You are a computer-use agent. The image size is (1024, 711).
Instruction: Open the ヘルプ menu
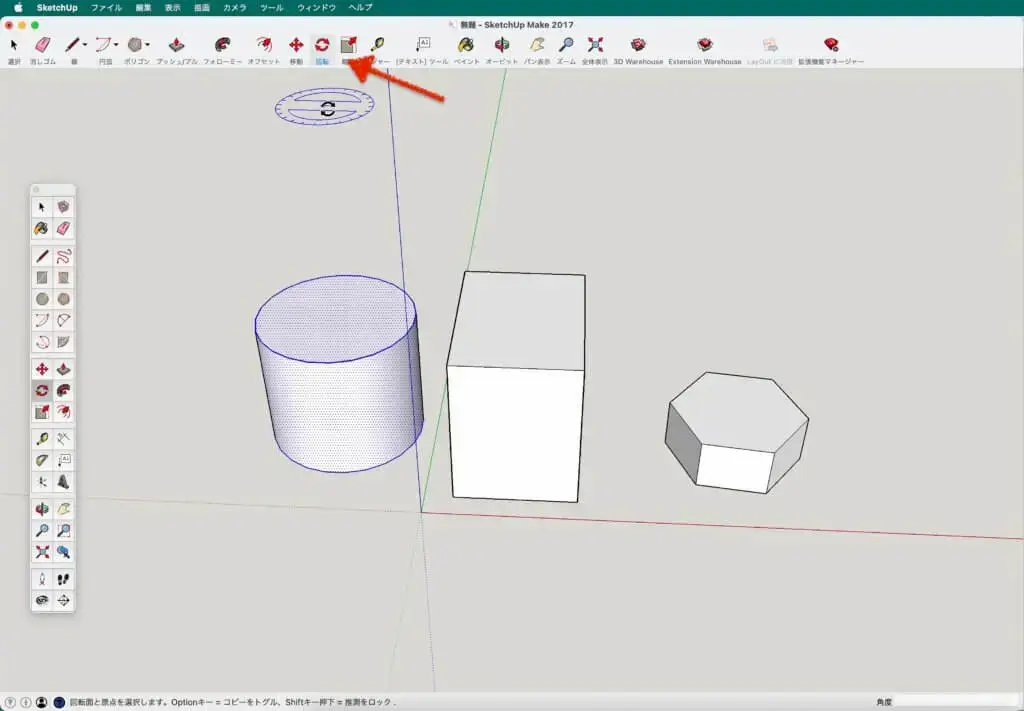coord(360,8)
